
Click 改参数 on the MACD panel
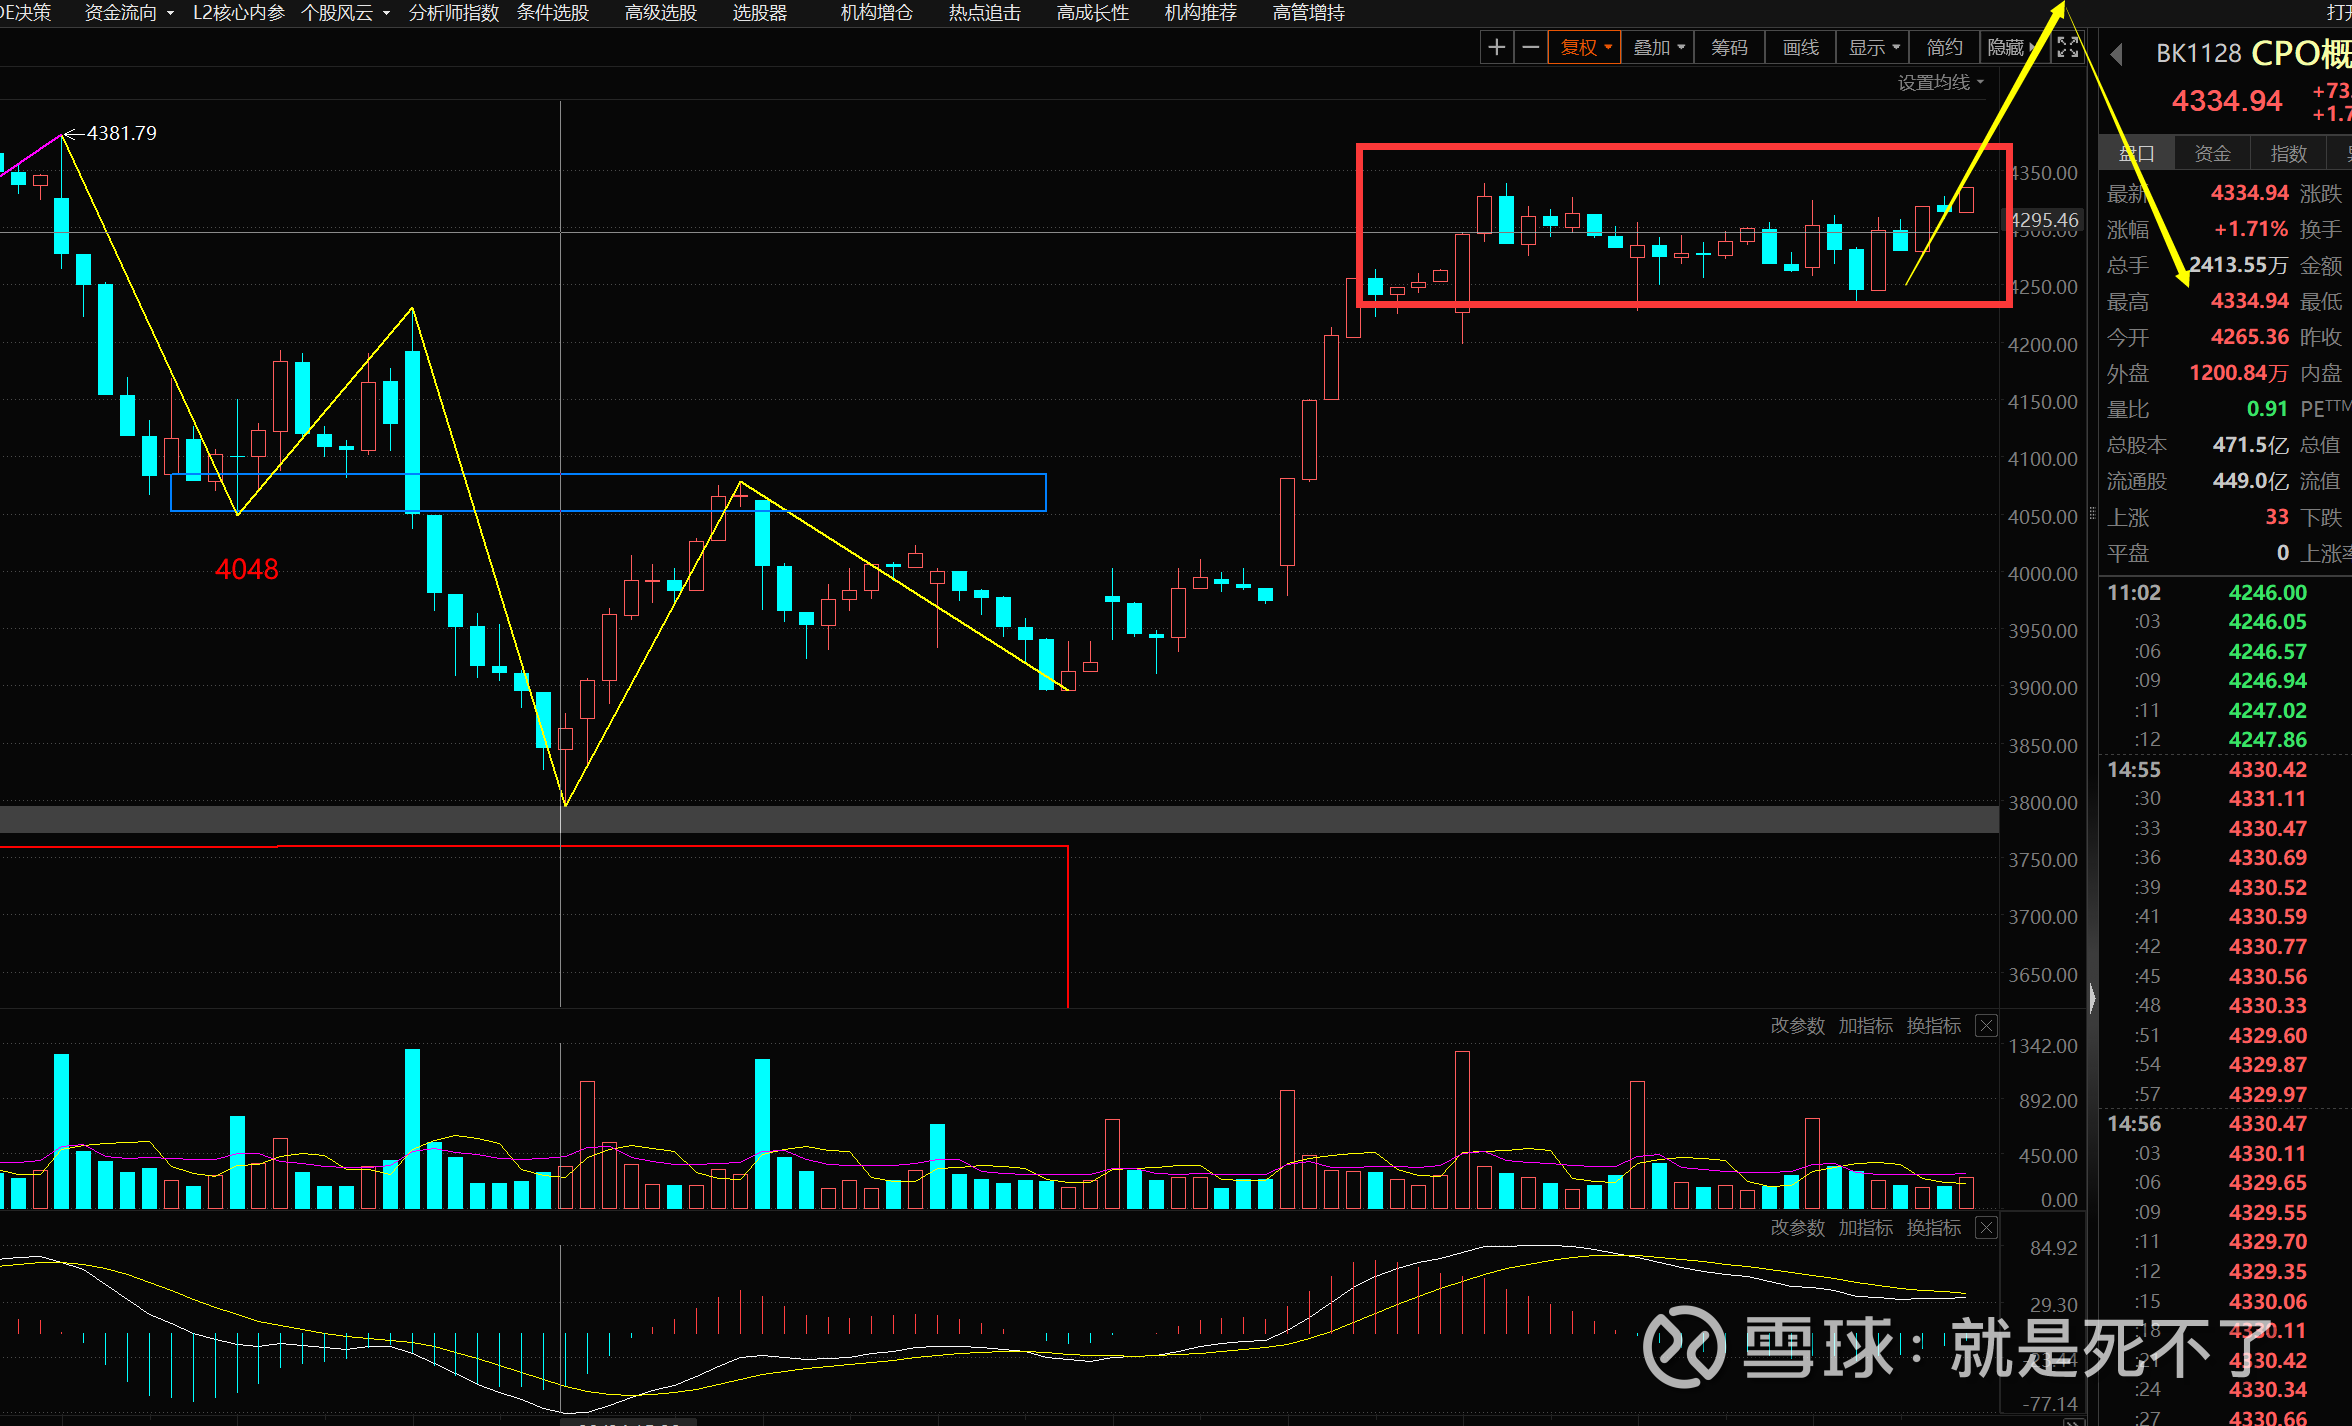[x=1797, y=1227]
